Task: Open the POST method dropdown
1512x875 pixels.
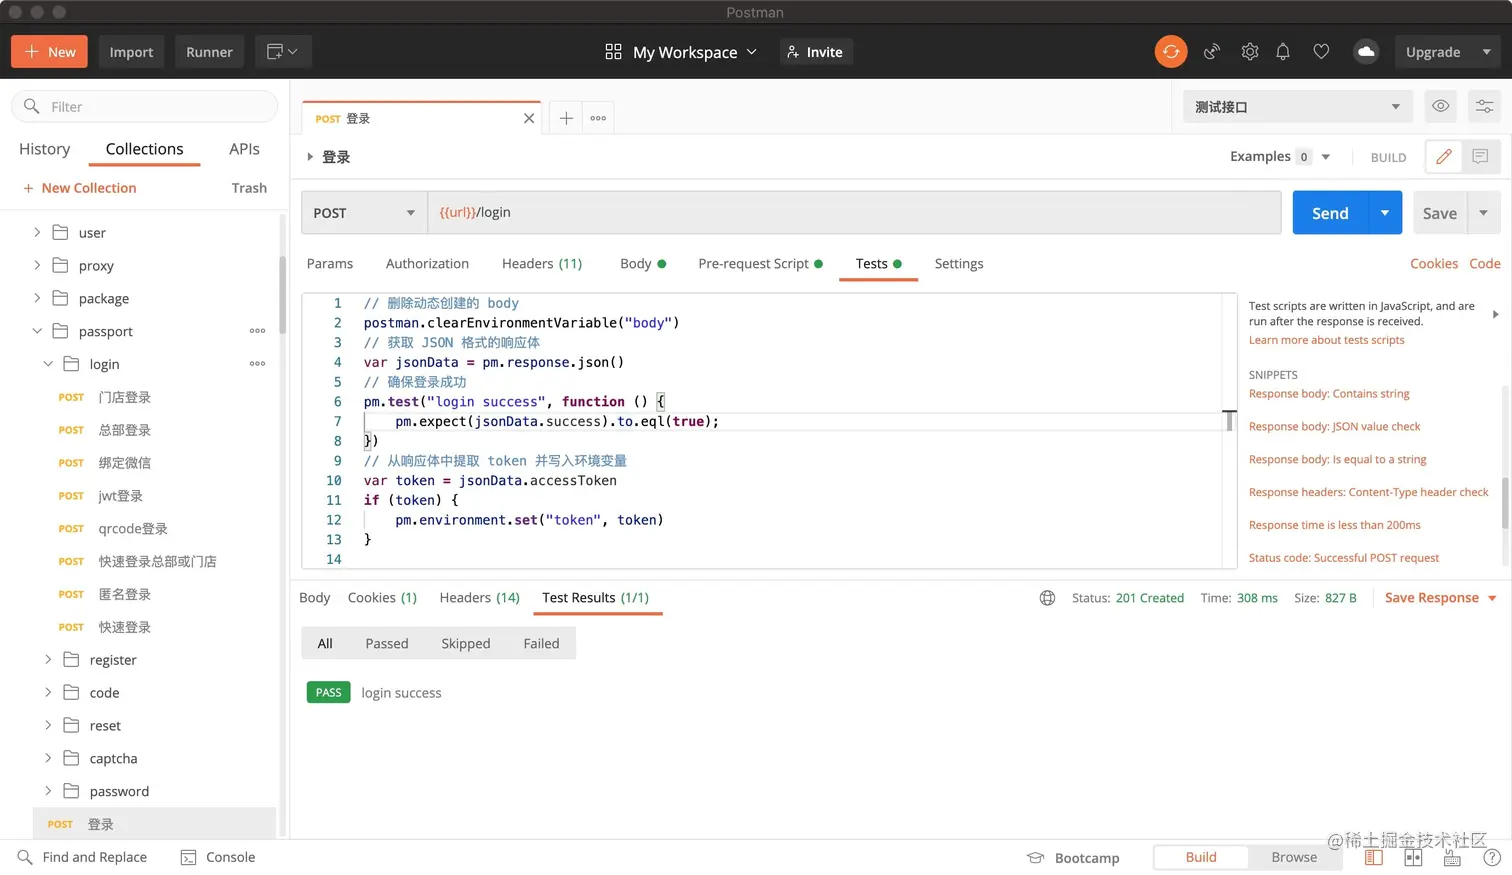Action: pos(364,213)
